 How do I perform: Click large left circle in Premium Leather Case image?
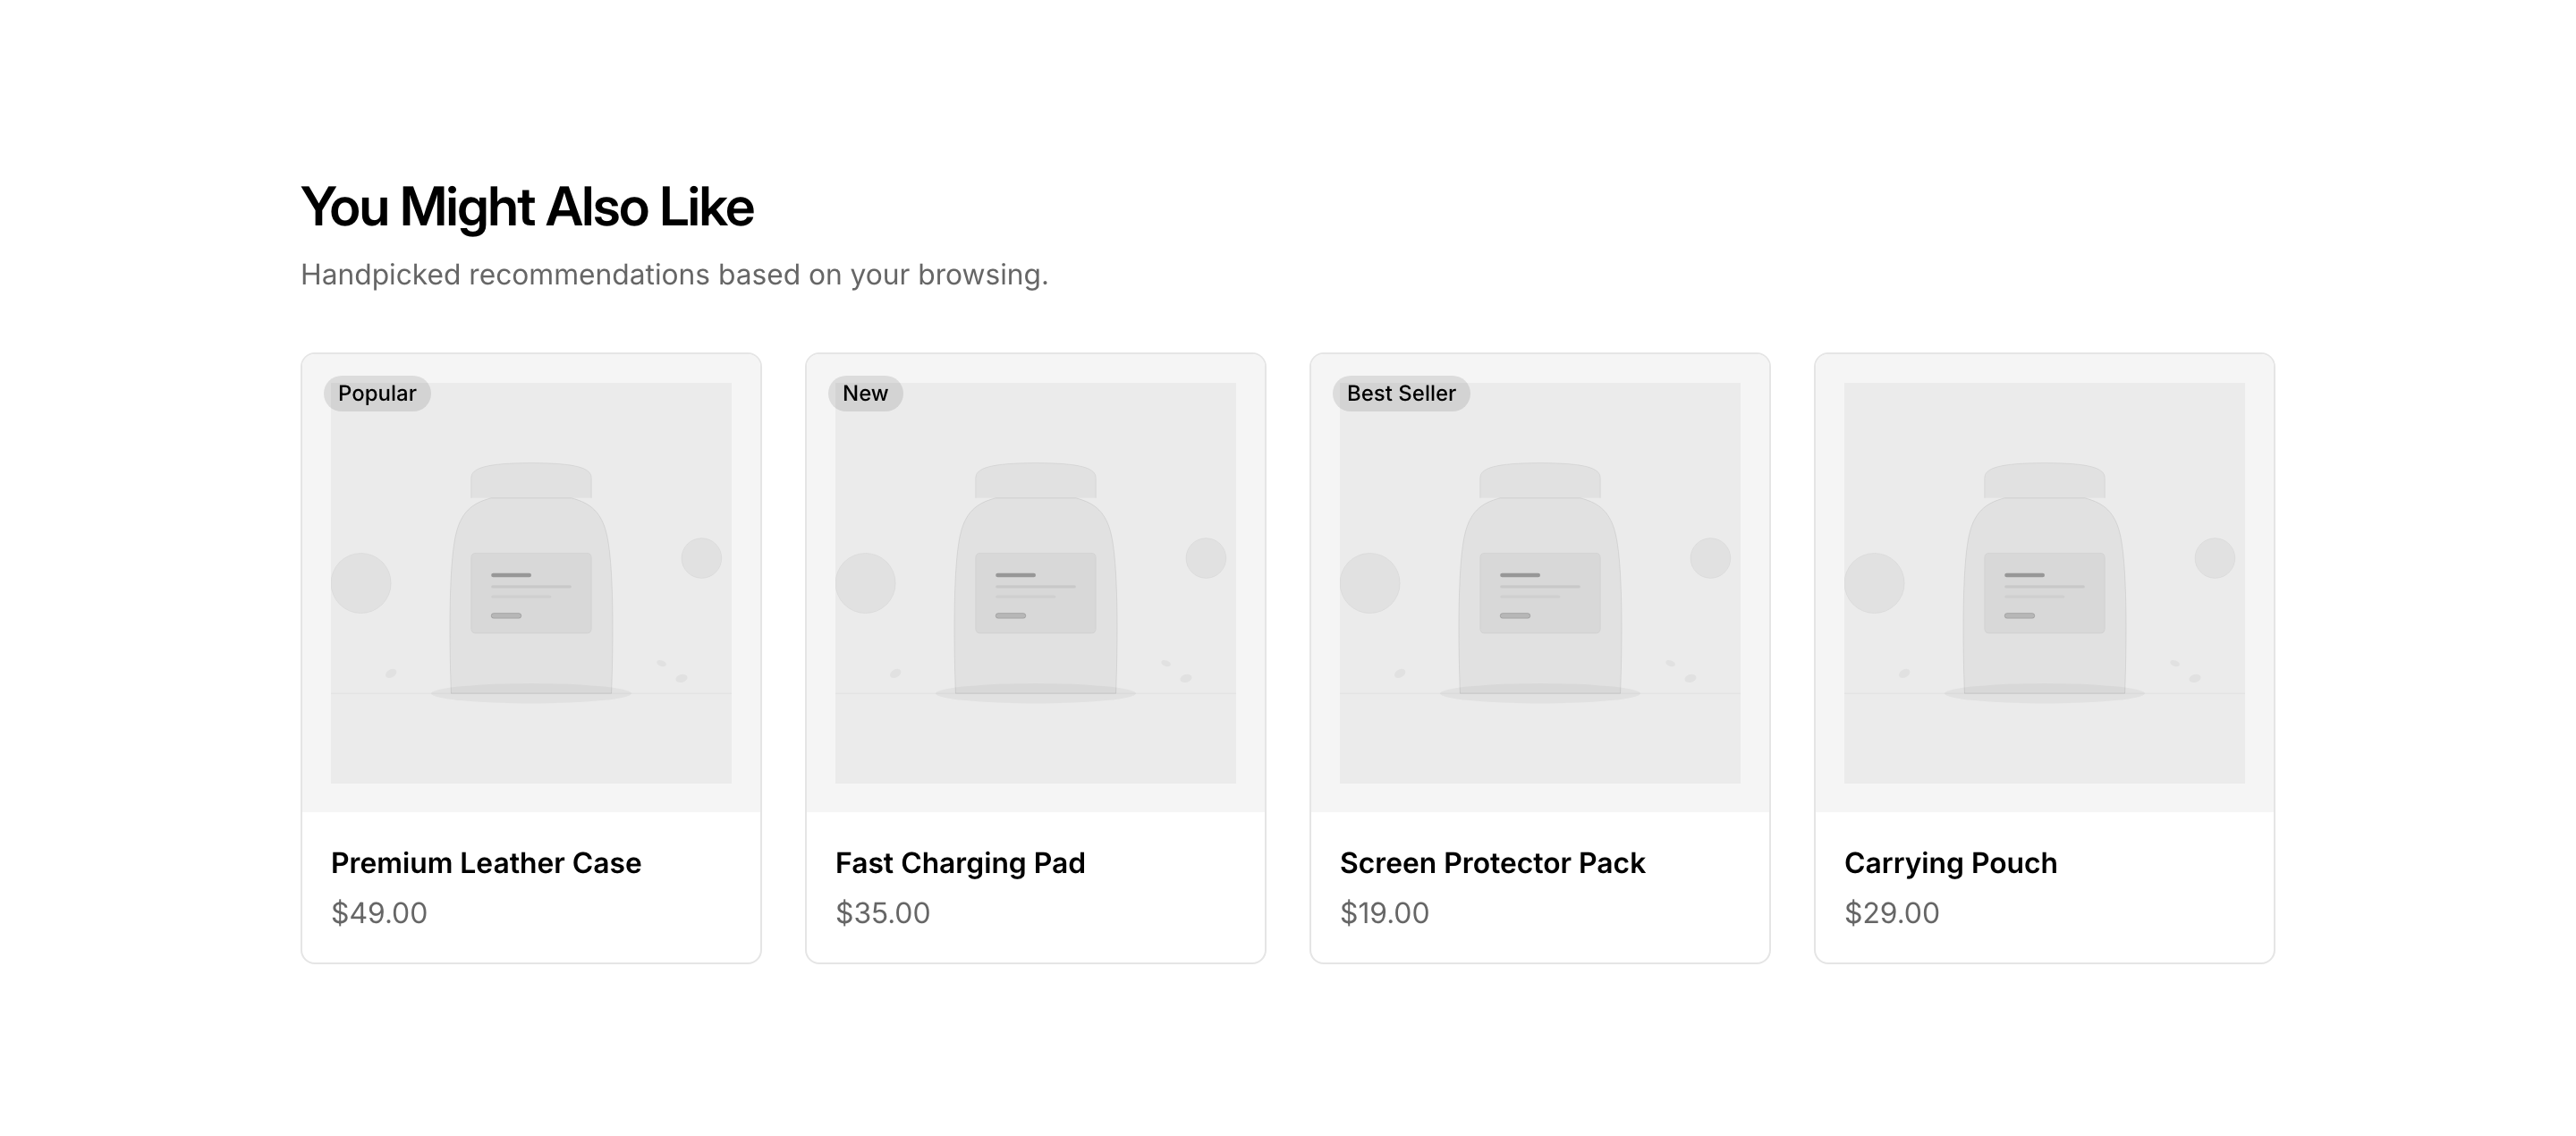coord(361,583)
